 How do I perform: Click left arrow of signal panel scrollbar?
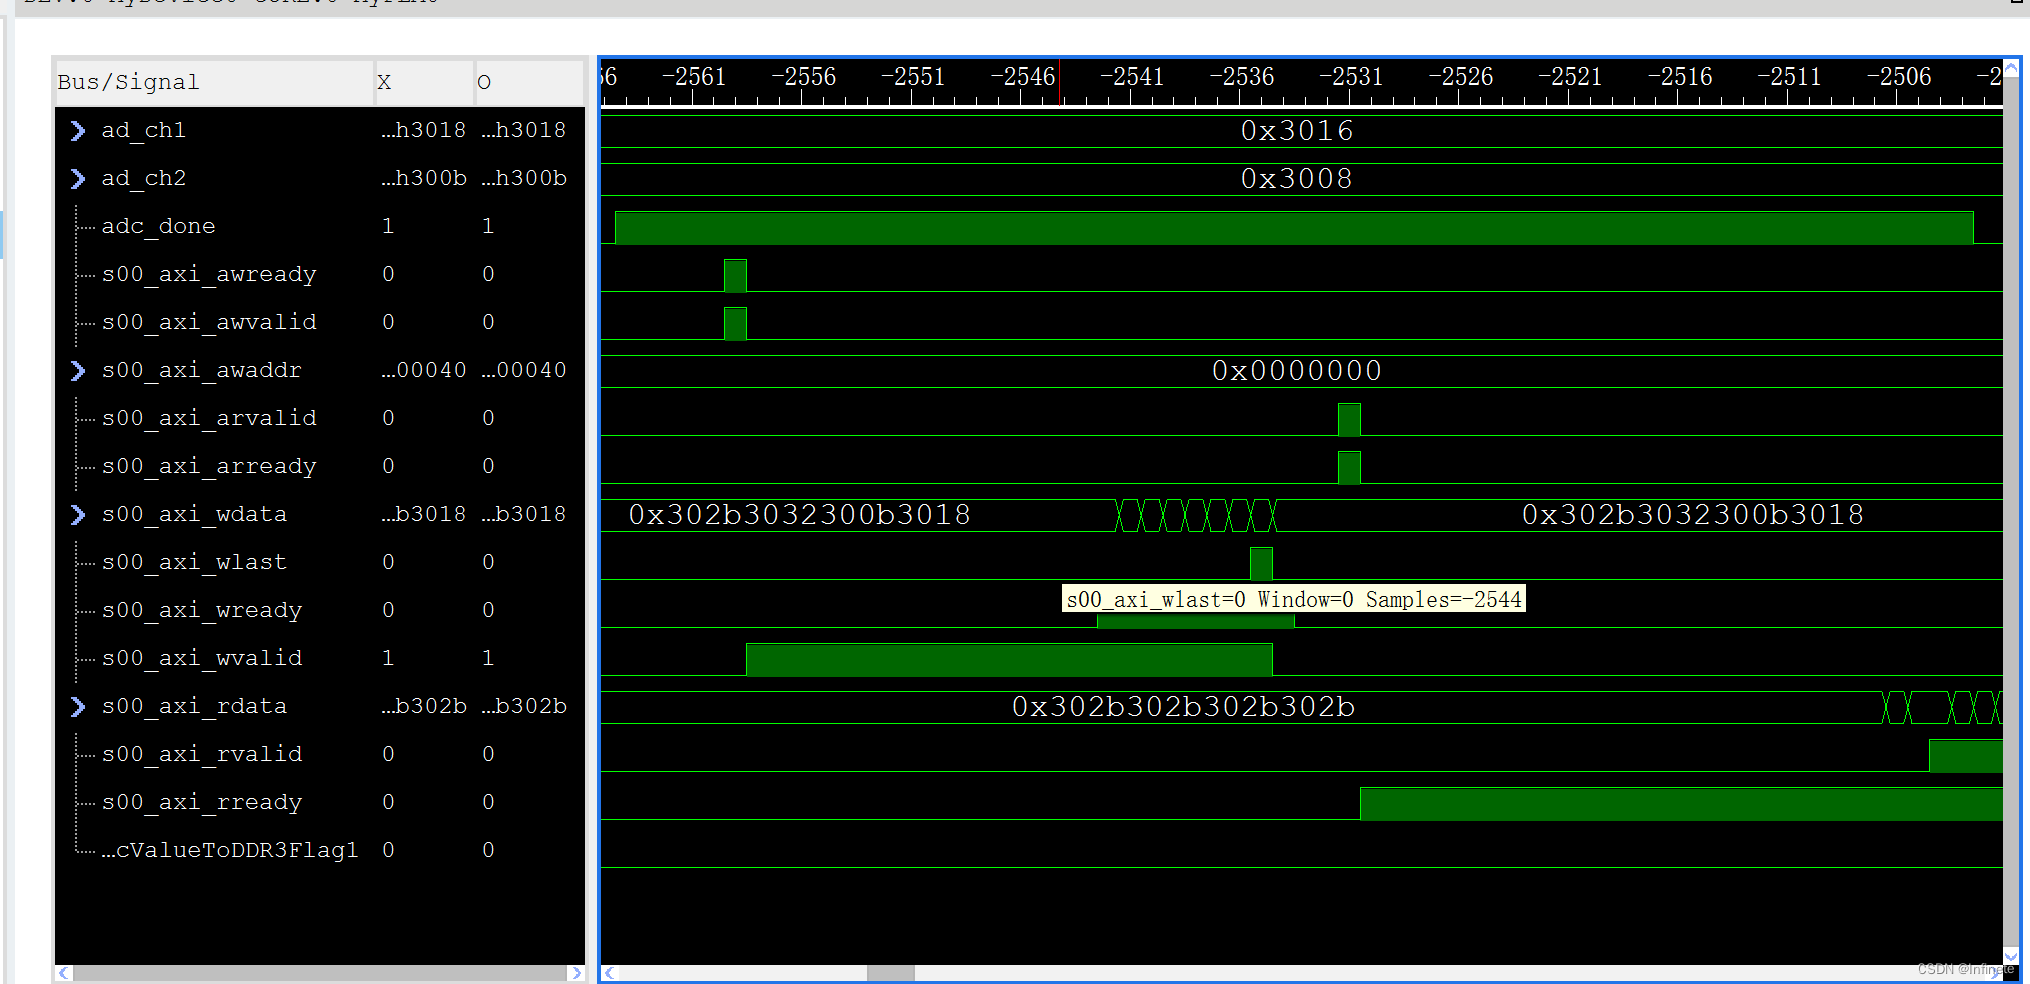click(63, 972)
